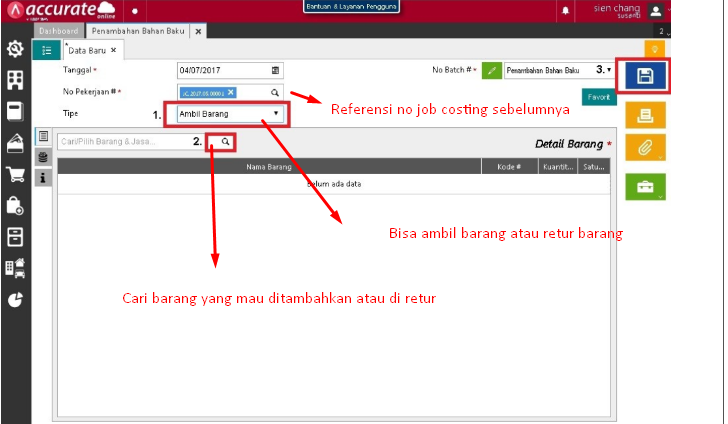Viewport: 728px width, 424px height.
Task: Click the search icon in No Pekerjaan field
Action: [275, 93]
